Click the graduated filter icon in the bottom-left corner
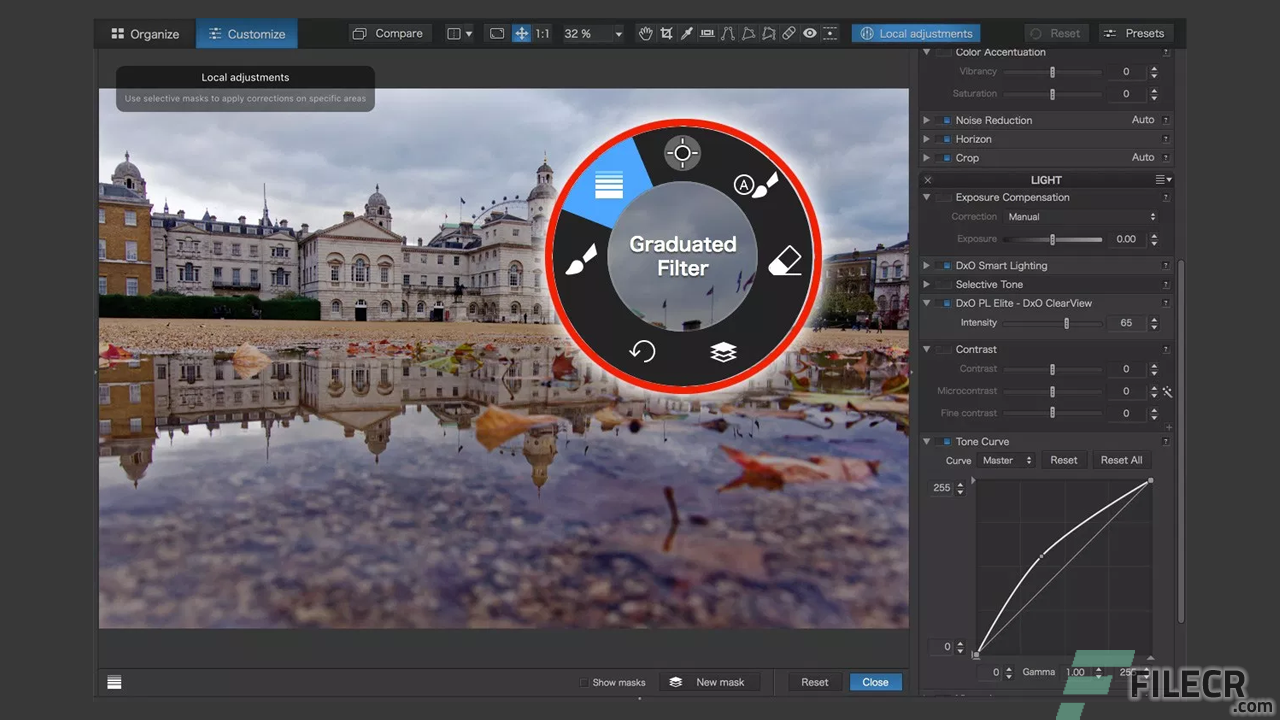Image resolution: width=1280 pixels, height=720 pixels. (115, 682)
